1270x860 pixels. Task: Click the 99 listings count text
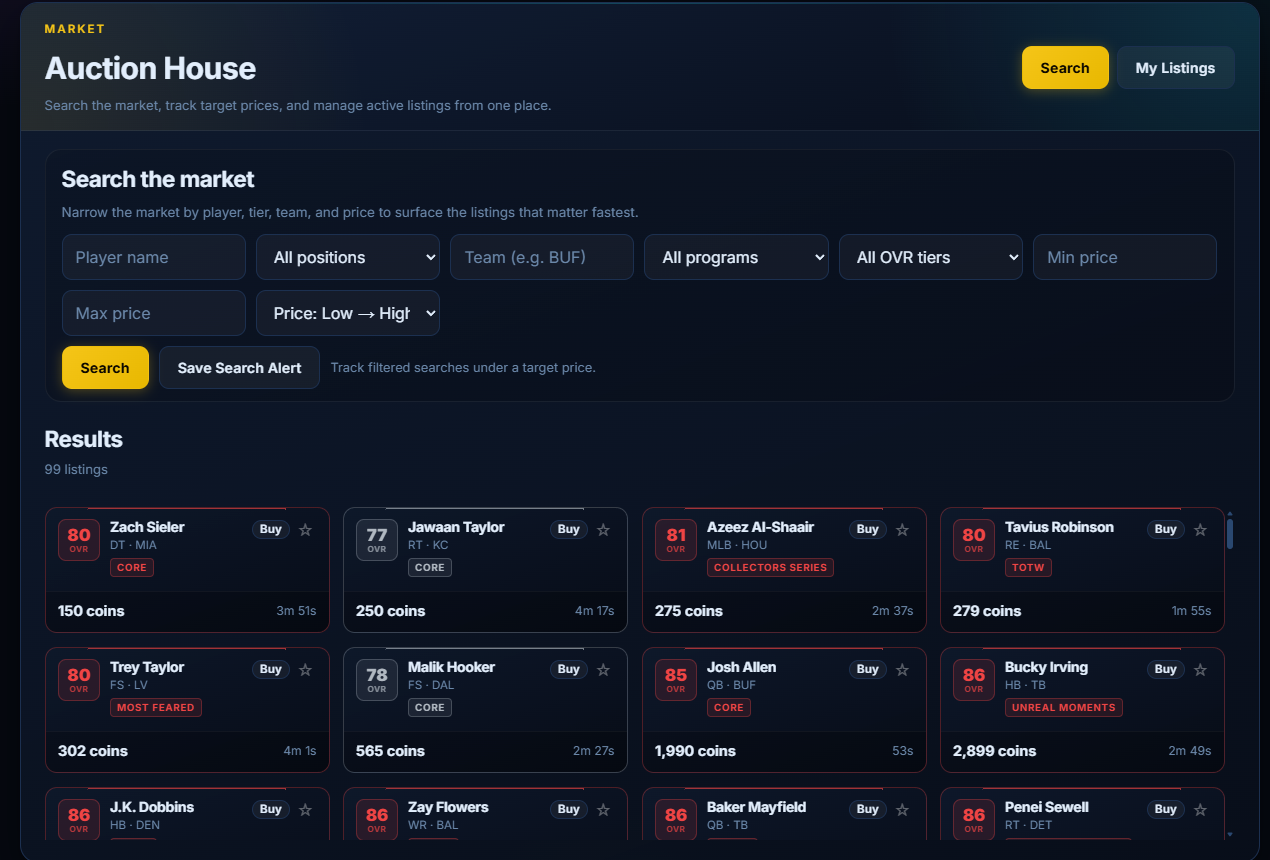(76, 469)
